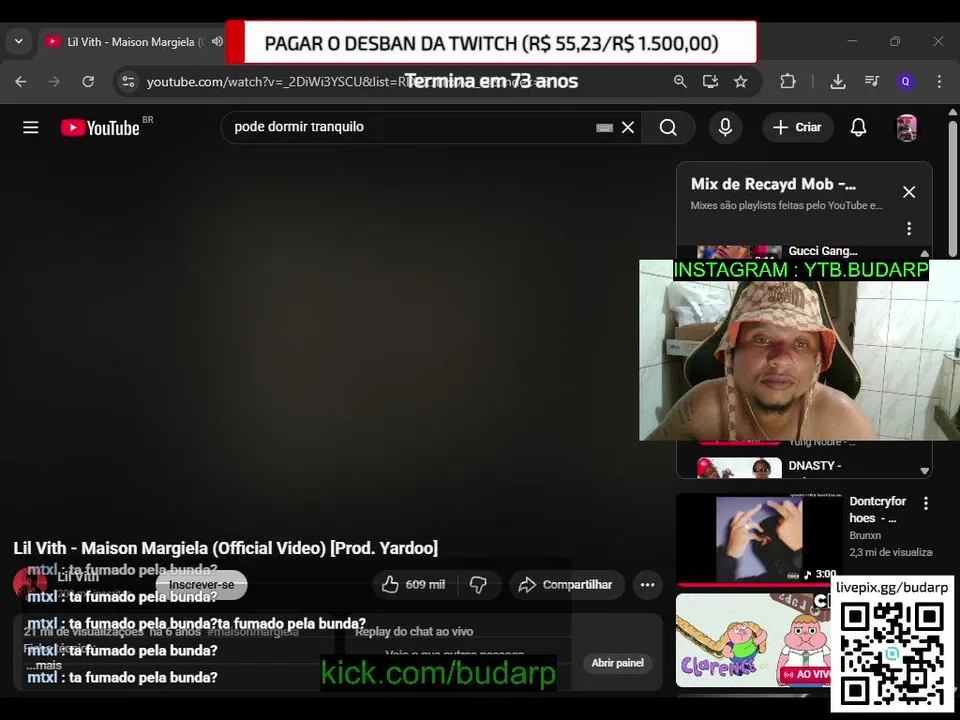Click Abrir painel for chat replay
The image size is (960, 720).
click(x=617, y=662)
